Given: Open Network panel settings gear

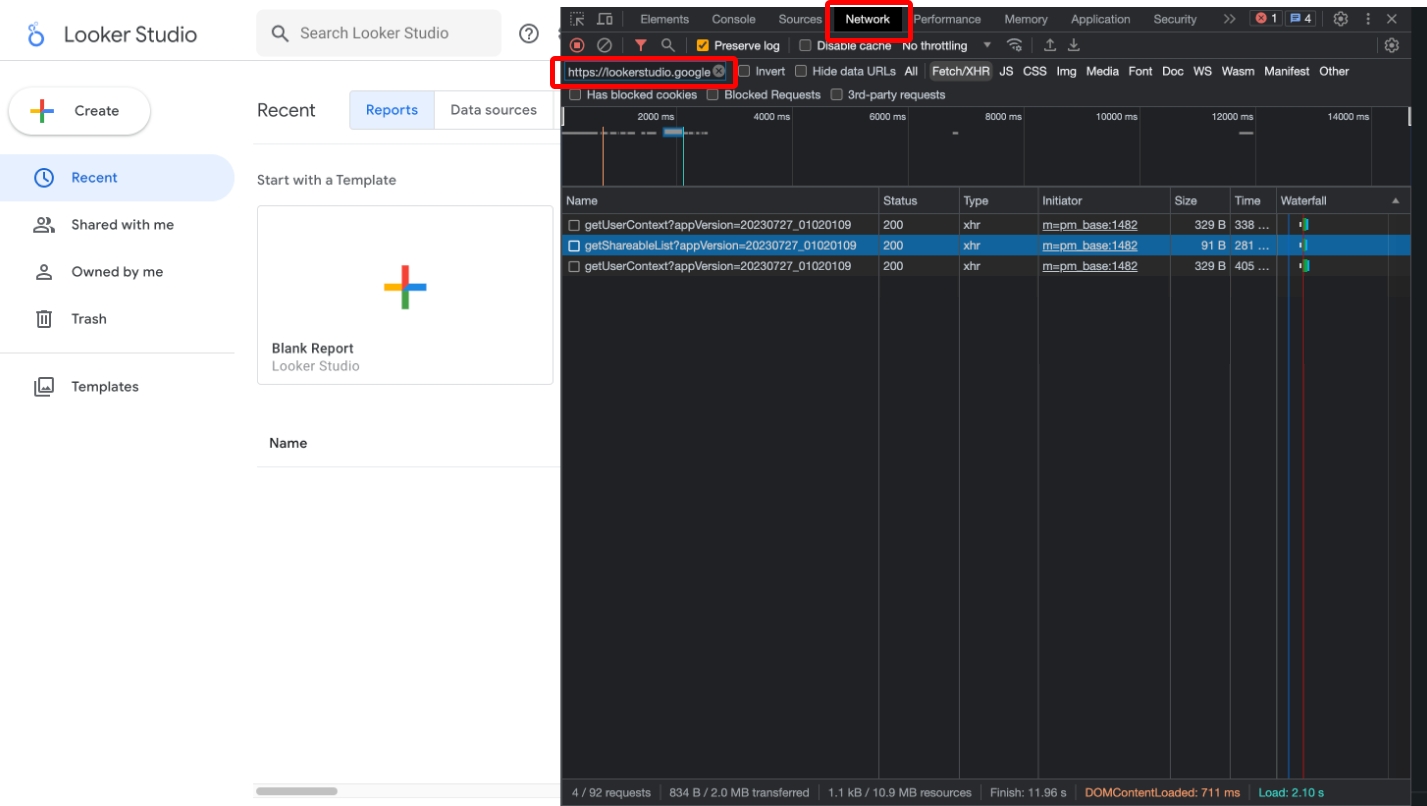Looking at the screenshot, I should coord(1391,46).
